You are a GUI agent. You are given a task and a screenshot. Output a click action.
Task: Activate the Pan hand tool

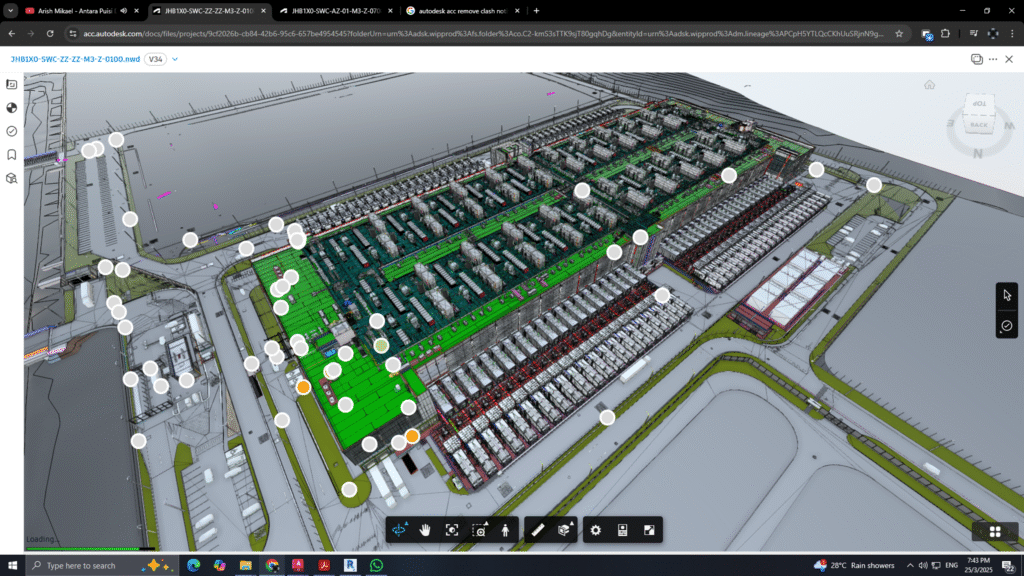(x=425, y=530)
